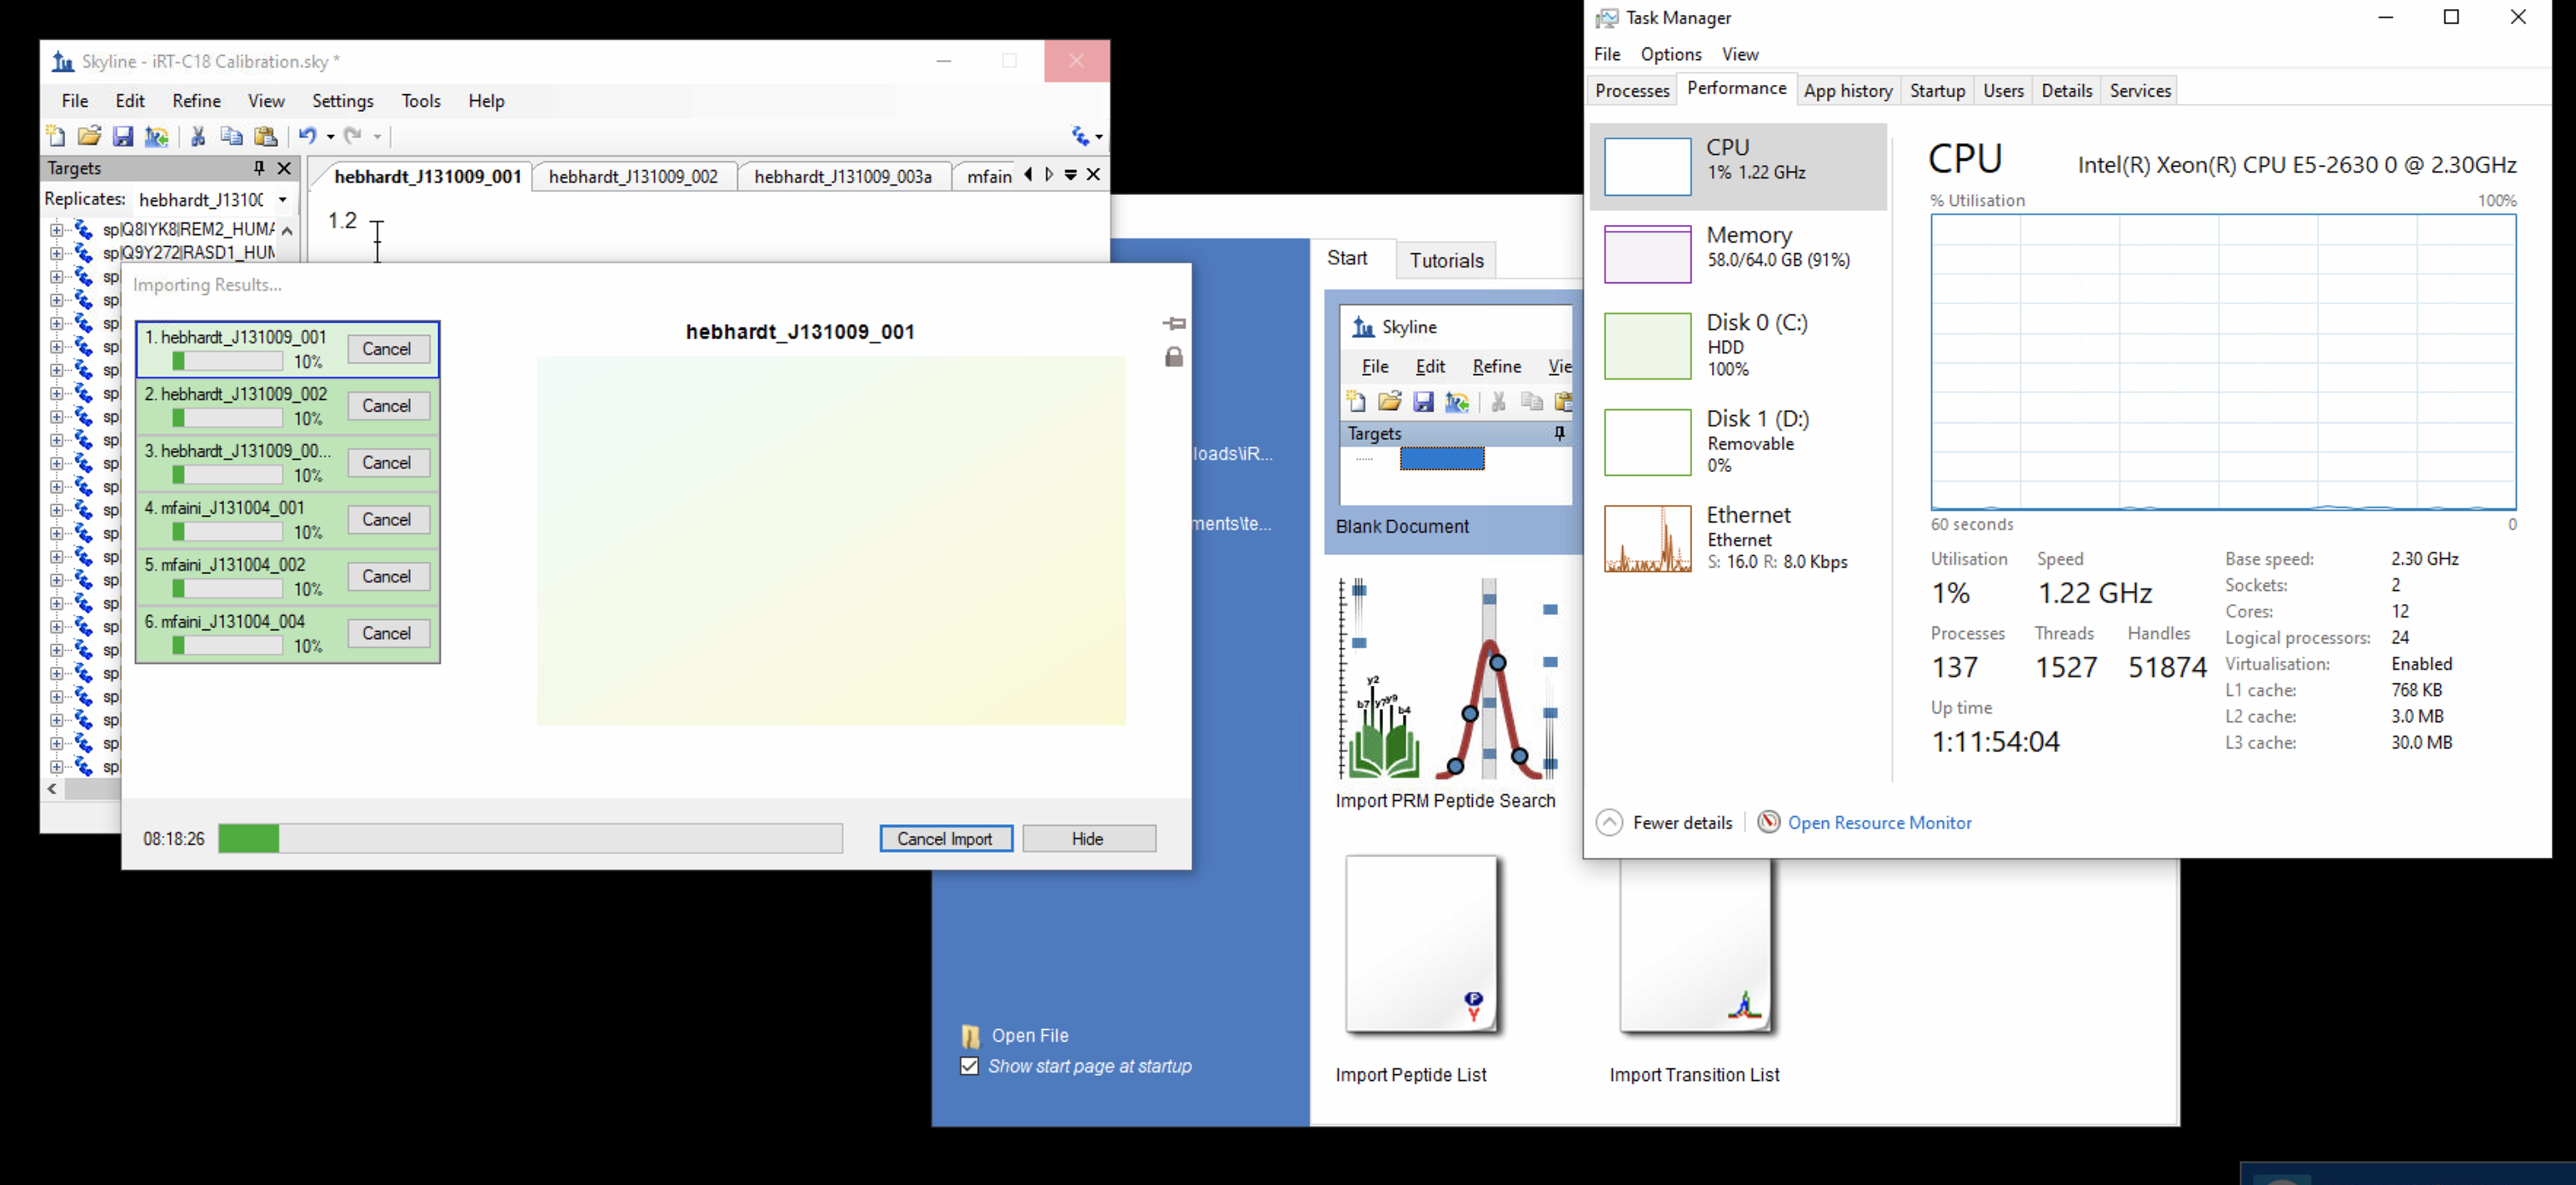
Task: Click the Import Peptide List icon
Action: click(x=1421, y=945)
